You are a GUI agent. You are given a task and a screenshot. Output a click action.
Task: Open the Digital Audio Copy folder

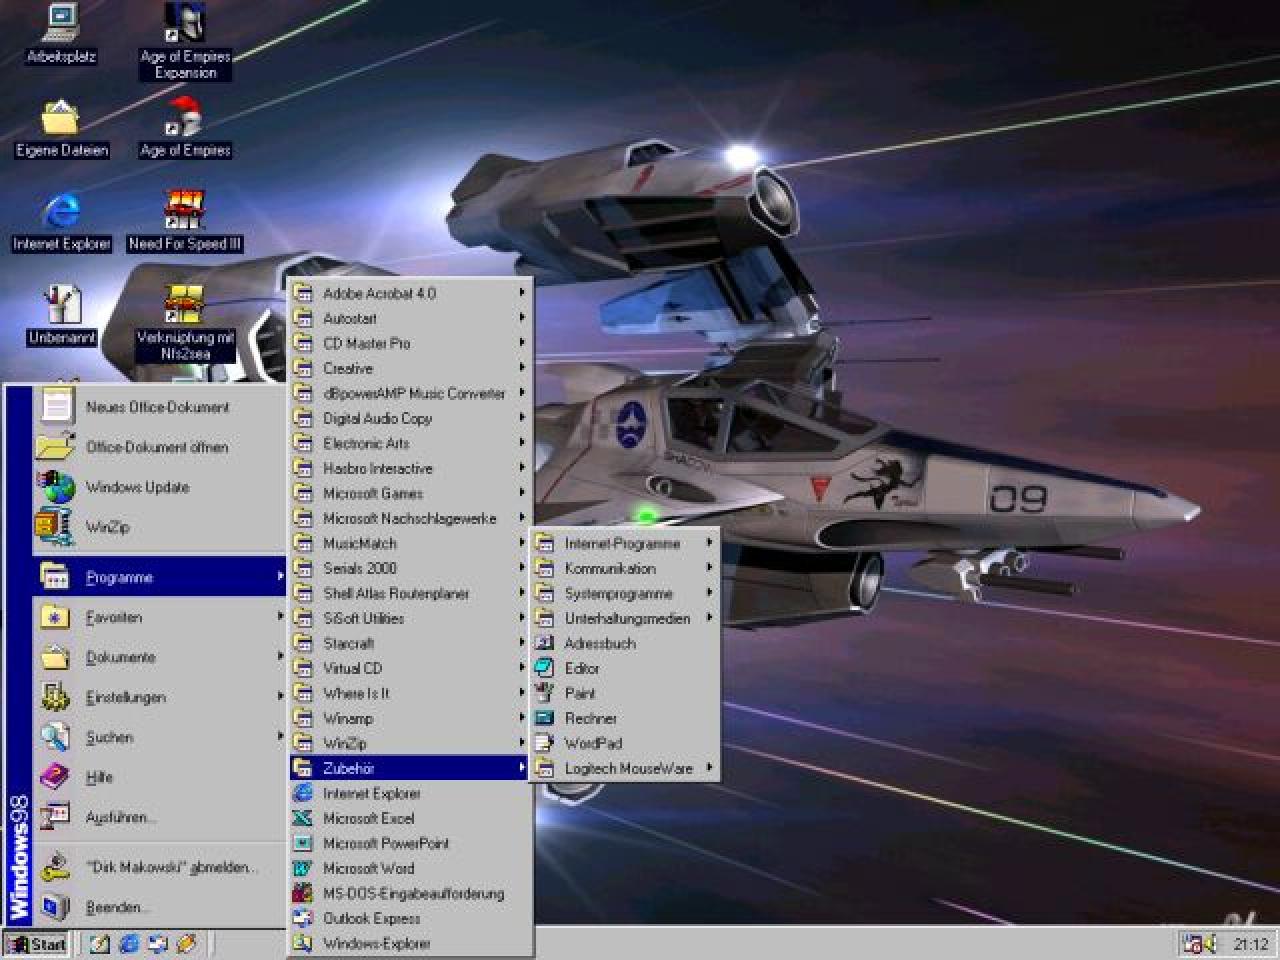click(x=410, y=418)
